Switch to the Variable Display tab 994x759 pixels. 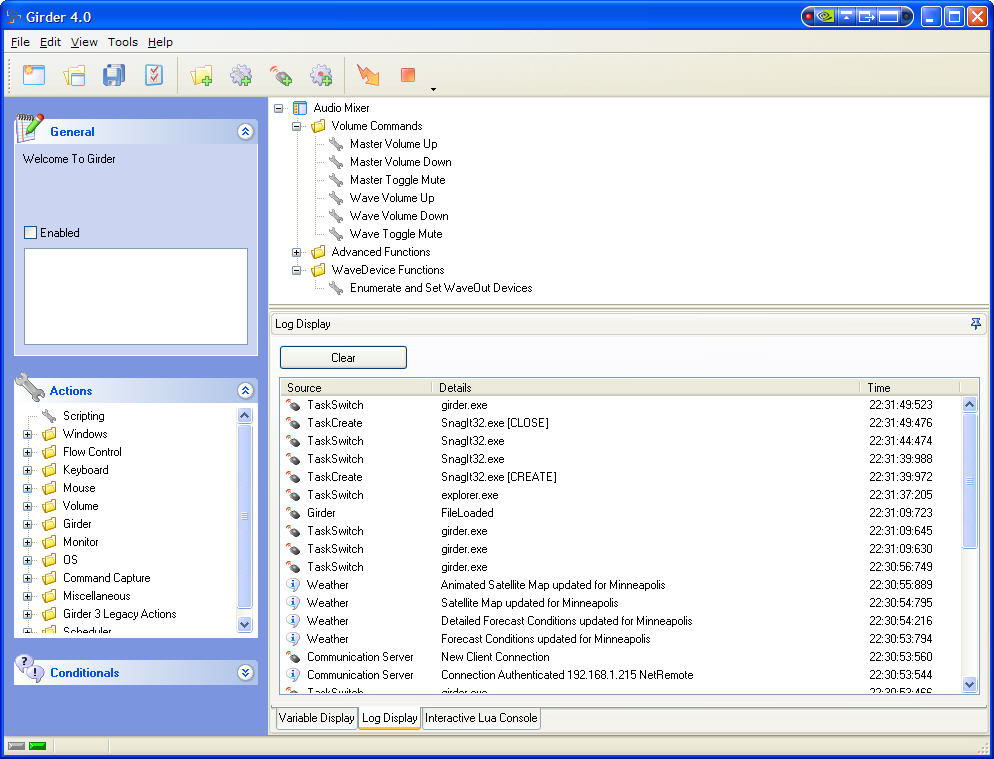316,718
